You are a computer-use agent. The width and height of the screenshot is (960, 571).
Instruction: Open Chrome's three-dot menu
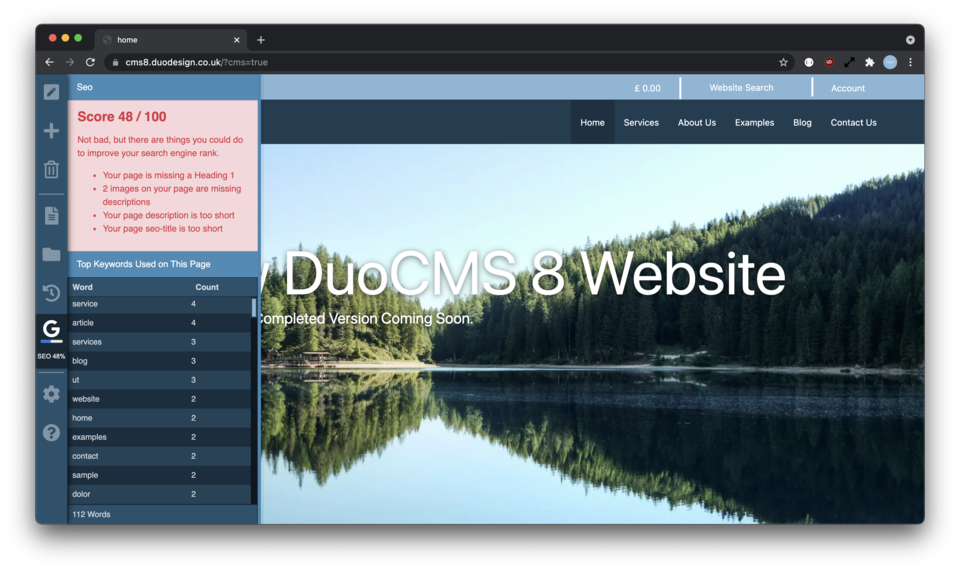910,62
